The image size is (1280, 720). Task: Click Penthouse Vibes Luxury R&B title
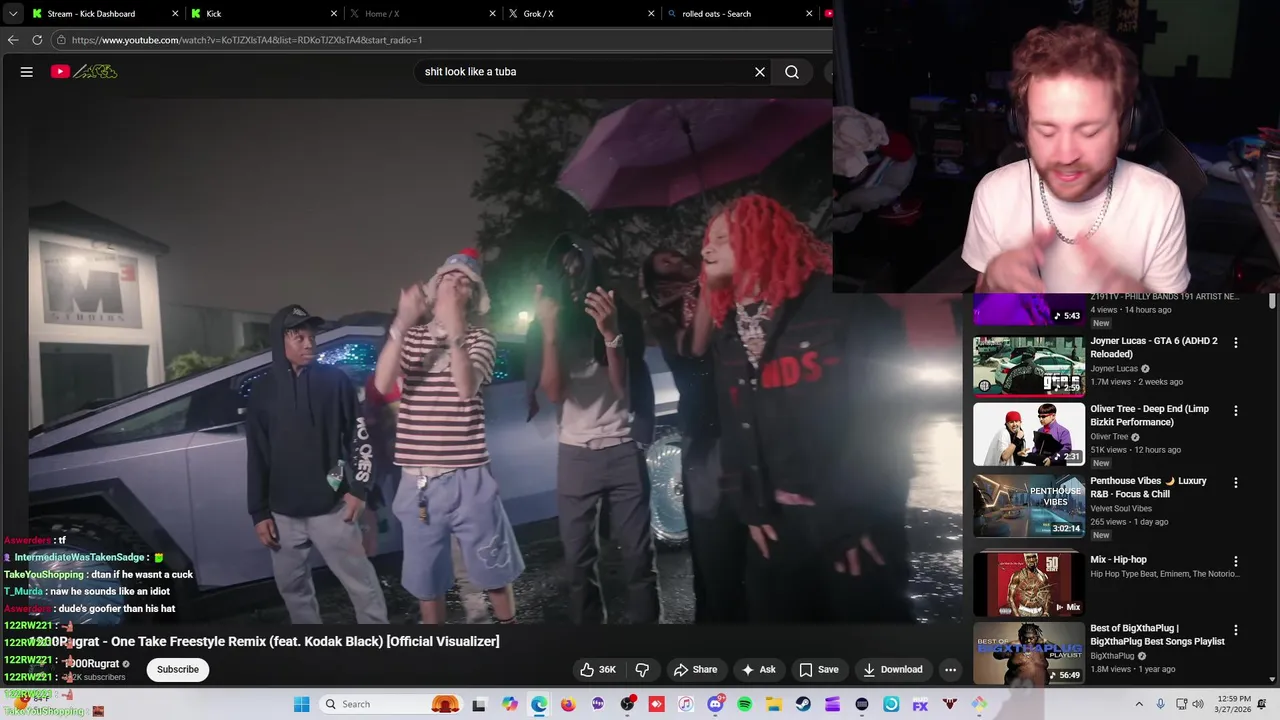1148,487
